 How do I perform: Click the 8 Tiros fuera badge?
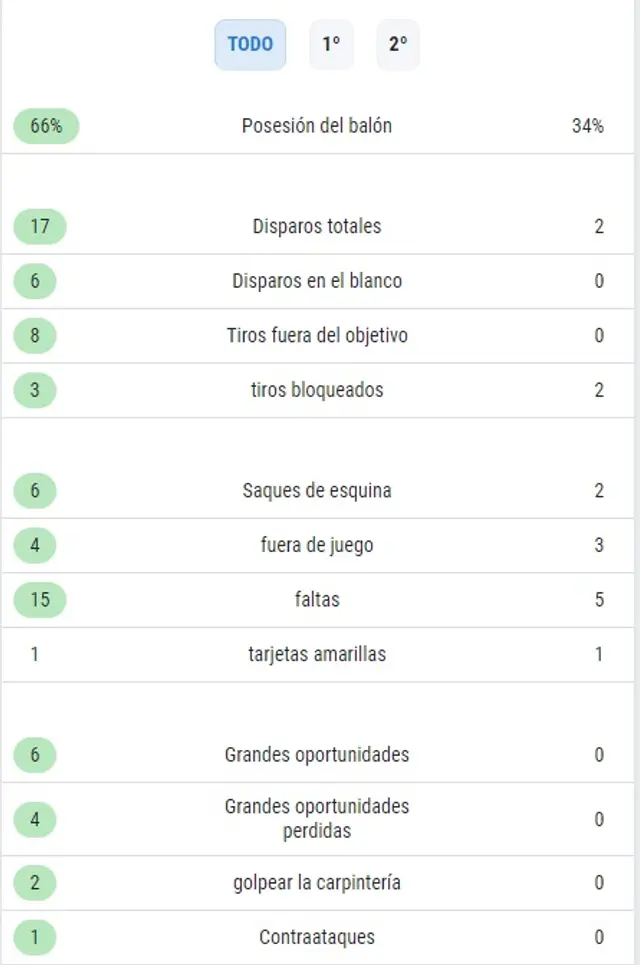[x=35, y=335]
